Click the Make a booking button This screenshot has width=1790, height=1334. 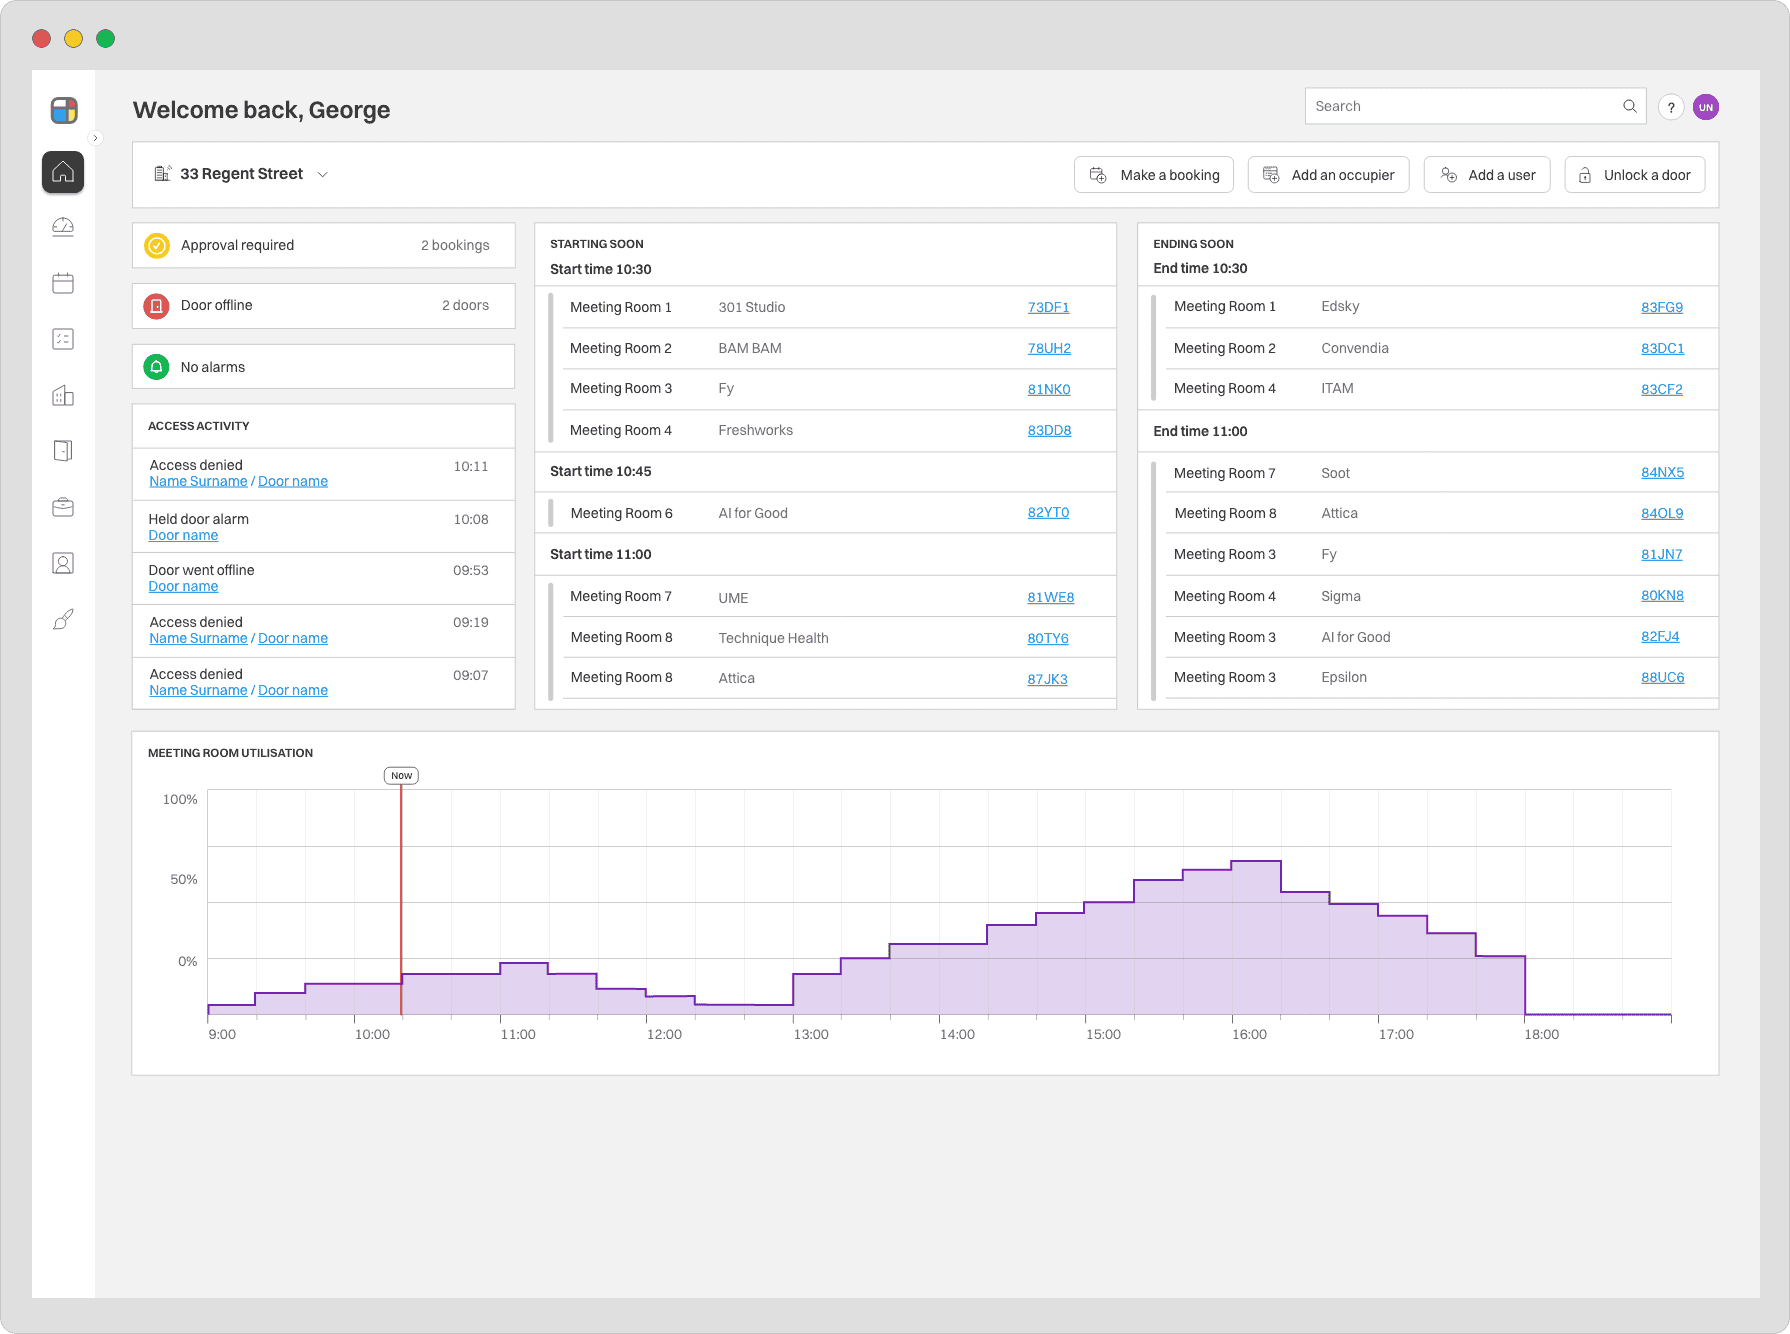coord(1154,175)
